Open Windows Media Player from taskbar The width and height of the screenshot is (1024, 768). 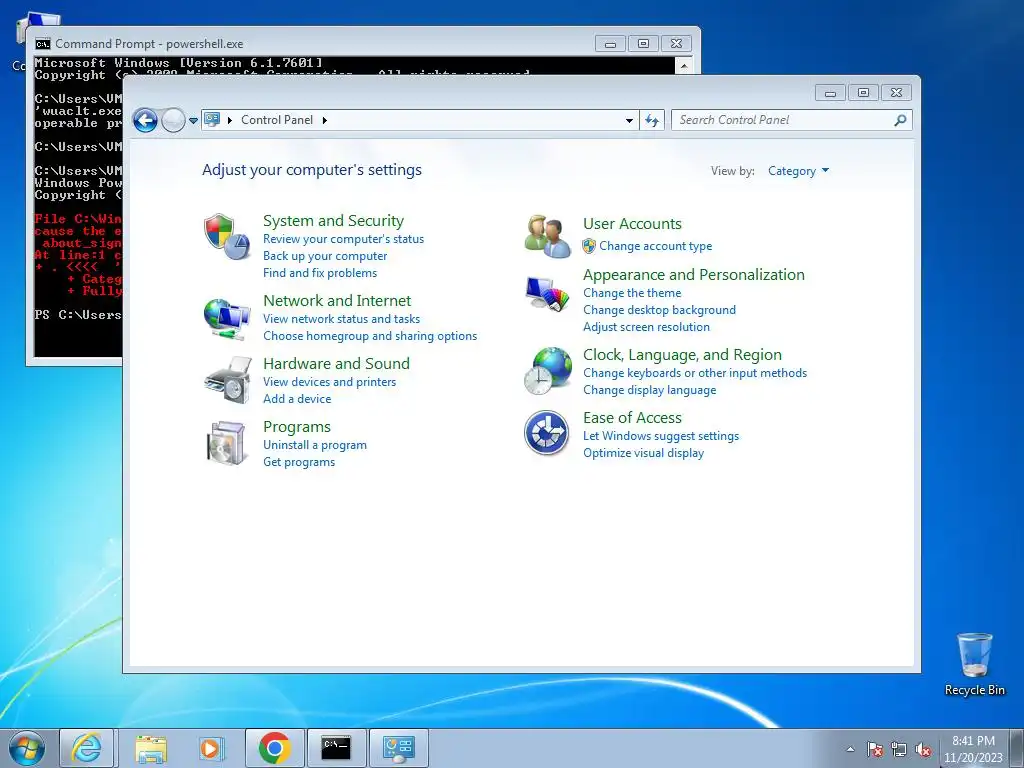click(210, 748)
